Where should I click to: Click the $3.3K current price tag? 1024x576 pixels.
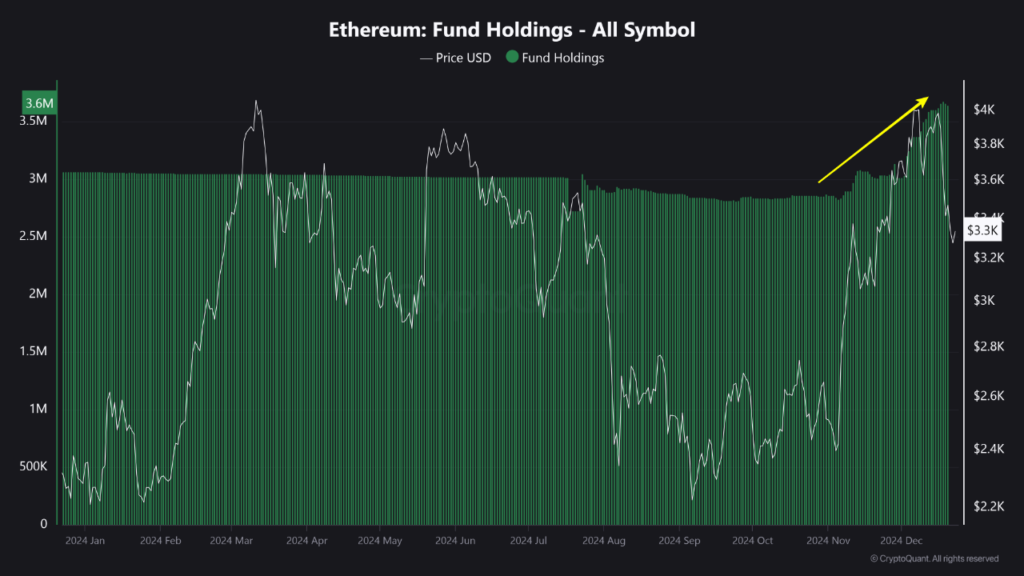(x=983, y=231)
